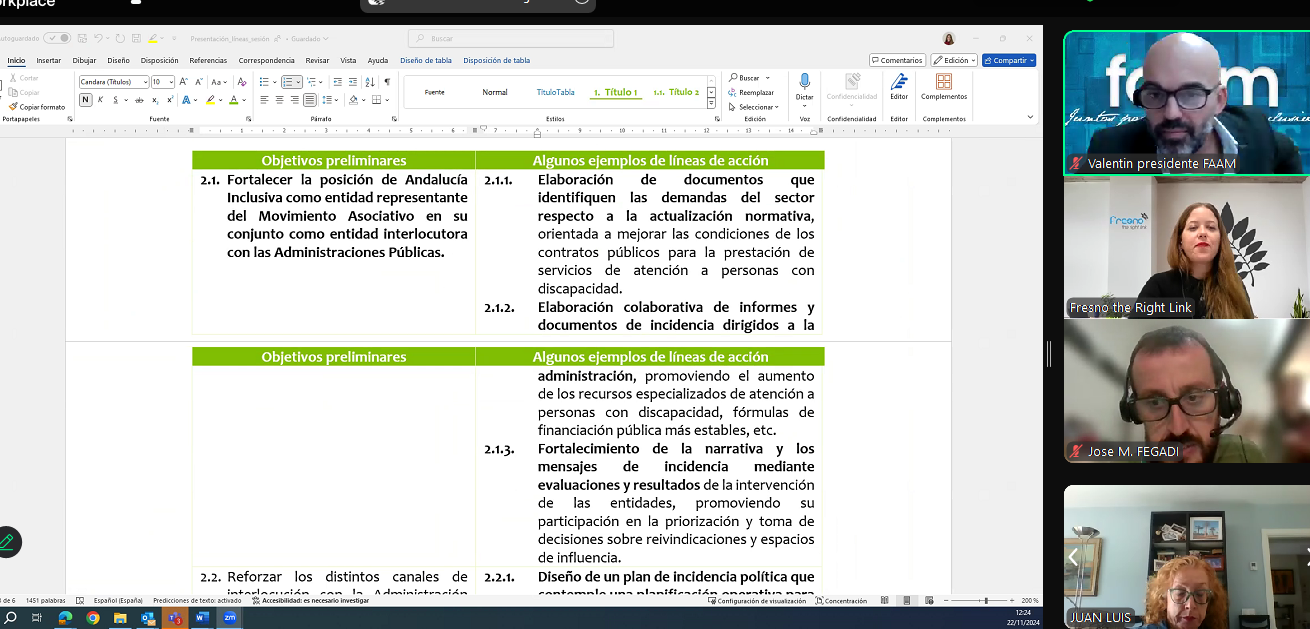The image size is (1310, 629).
Task: Toggle the Autoguardado switch
Action: (57, 38)
